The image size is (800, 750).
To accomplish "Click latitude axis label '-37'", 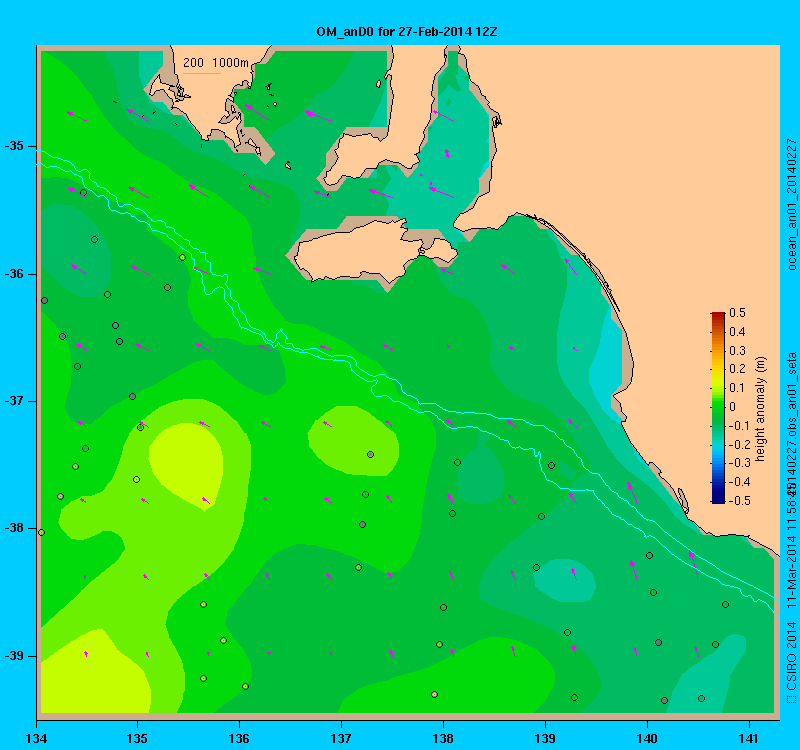I will (14, 401).
